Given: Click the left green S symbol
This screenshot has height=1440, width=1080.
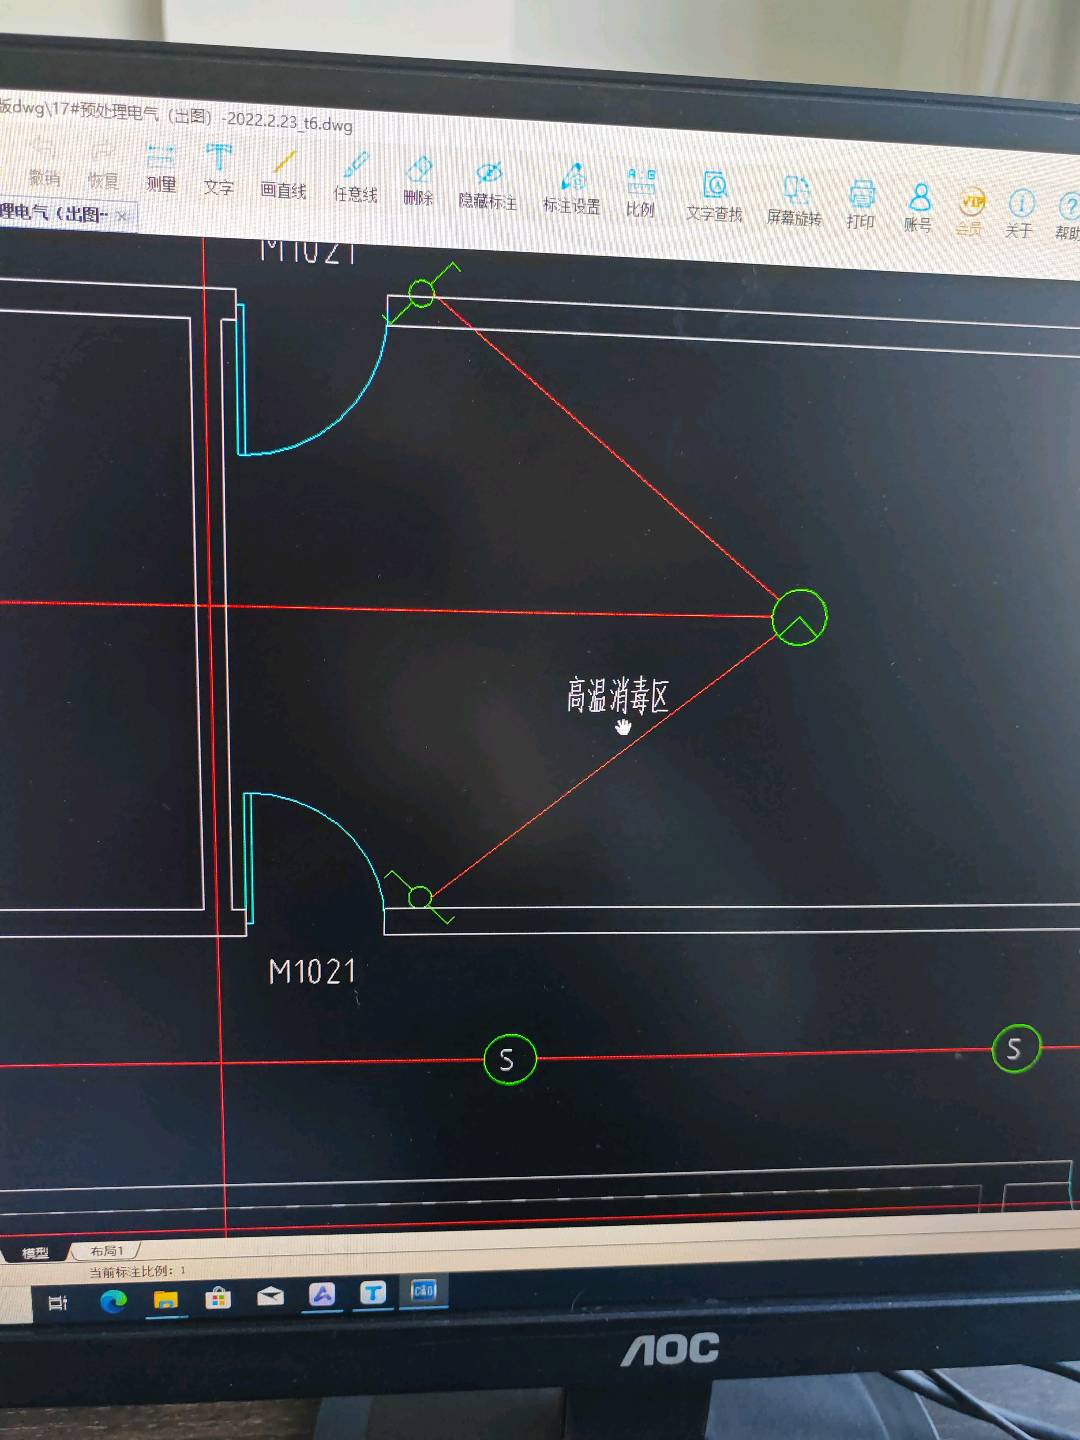Looking at the screenshot, I should click(510, 1059).
